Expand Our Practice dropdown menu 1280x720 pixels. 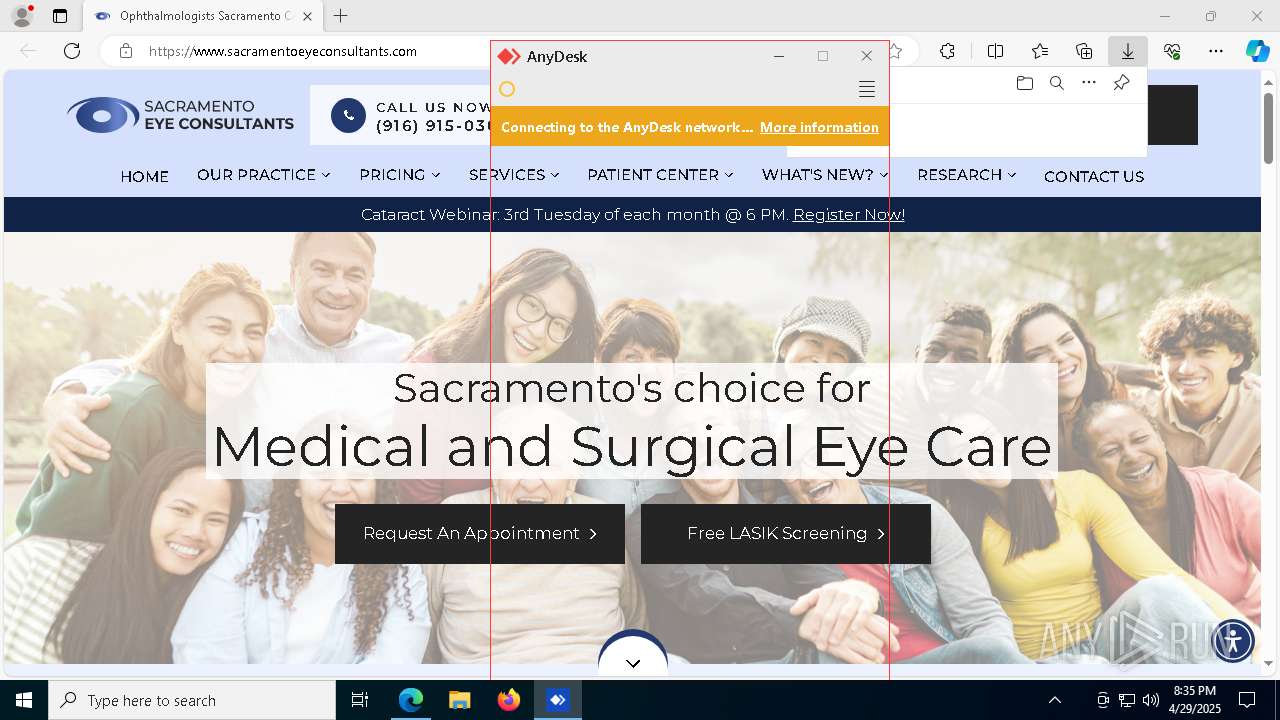[264, 175]
